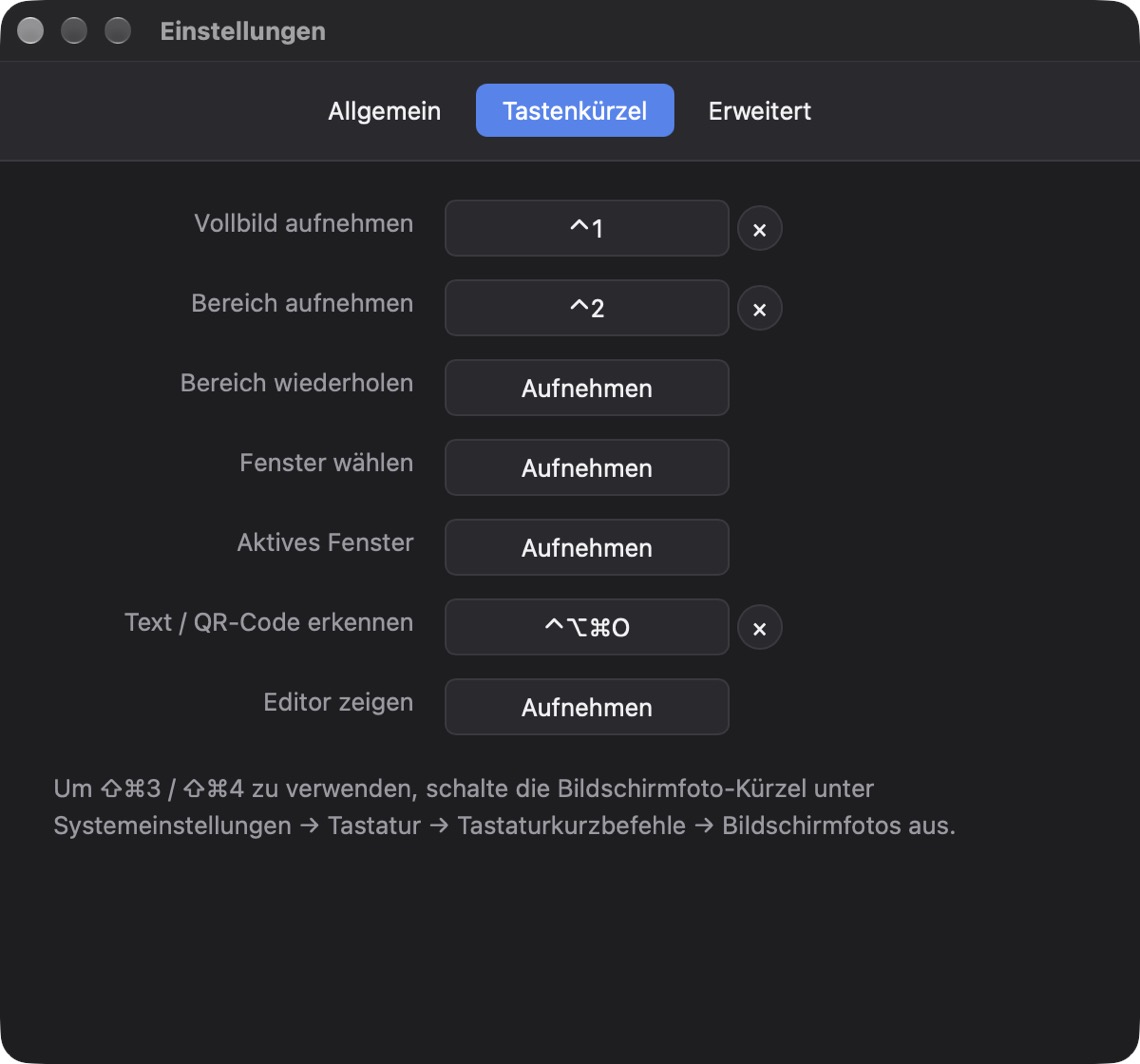Screen dimensions: 1140x1064
Task: Click the Systemeinstellungen hint text
Action: 505,807
